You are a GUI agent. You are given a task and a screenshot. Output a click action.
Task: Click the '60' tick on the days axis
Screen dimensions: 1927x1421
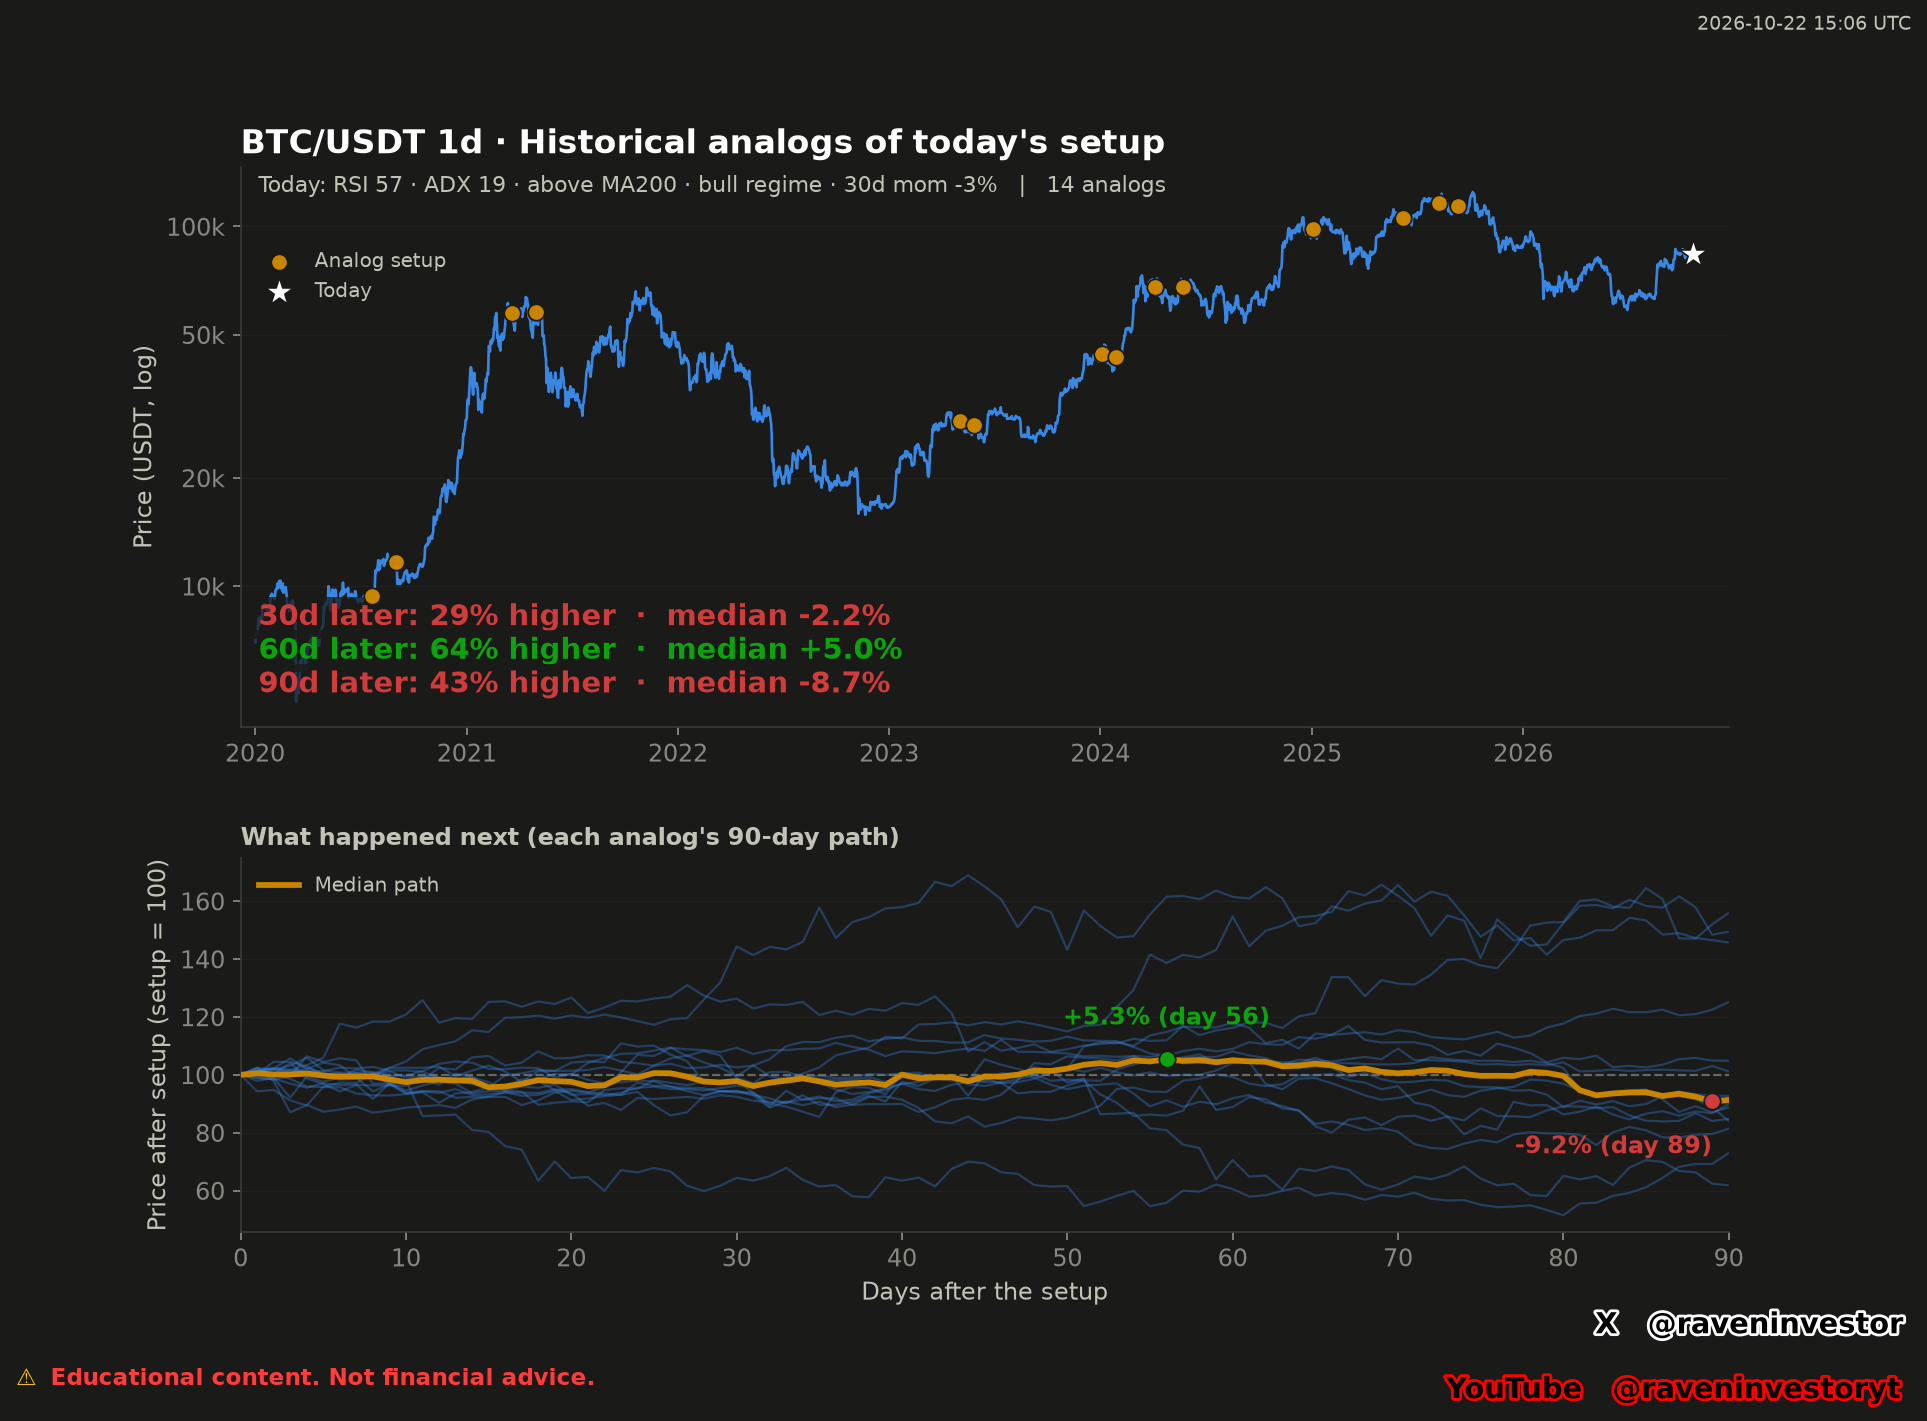pyautogui.click(x=1233, y=1258)
